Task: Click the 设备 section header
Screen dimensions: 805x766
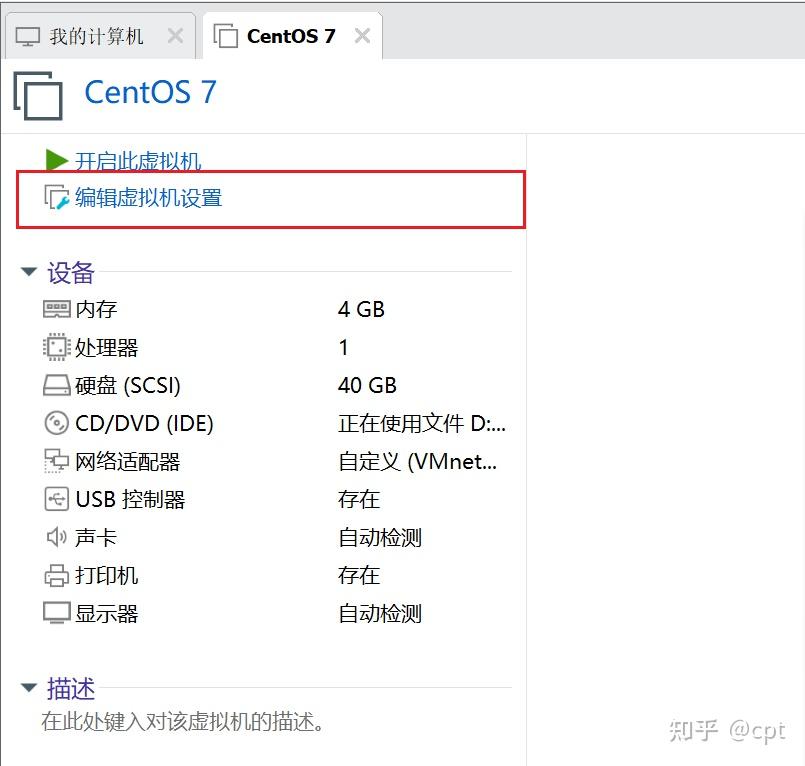Action: (71, 272)
